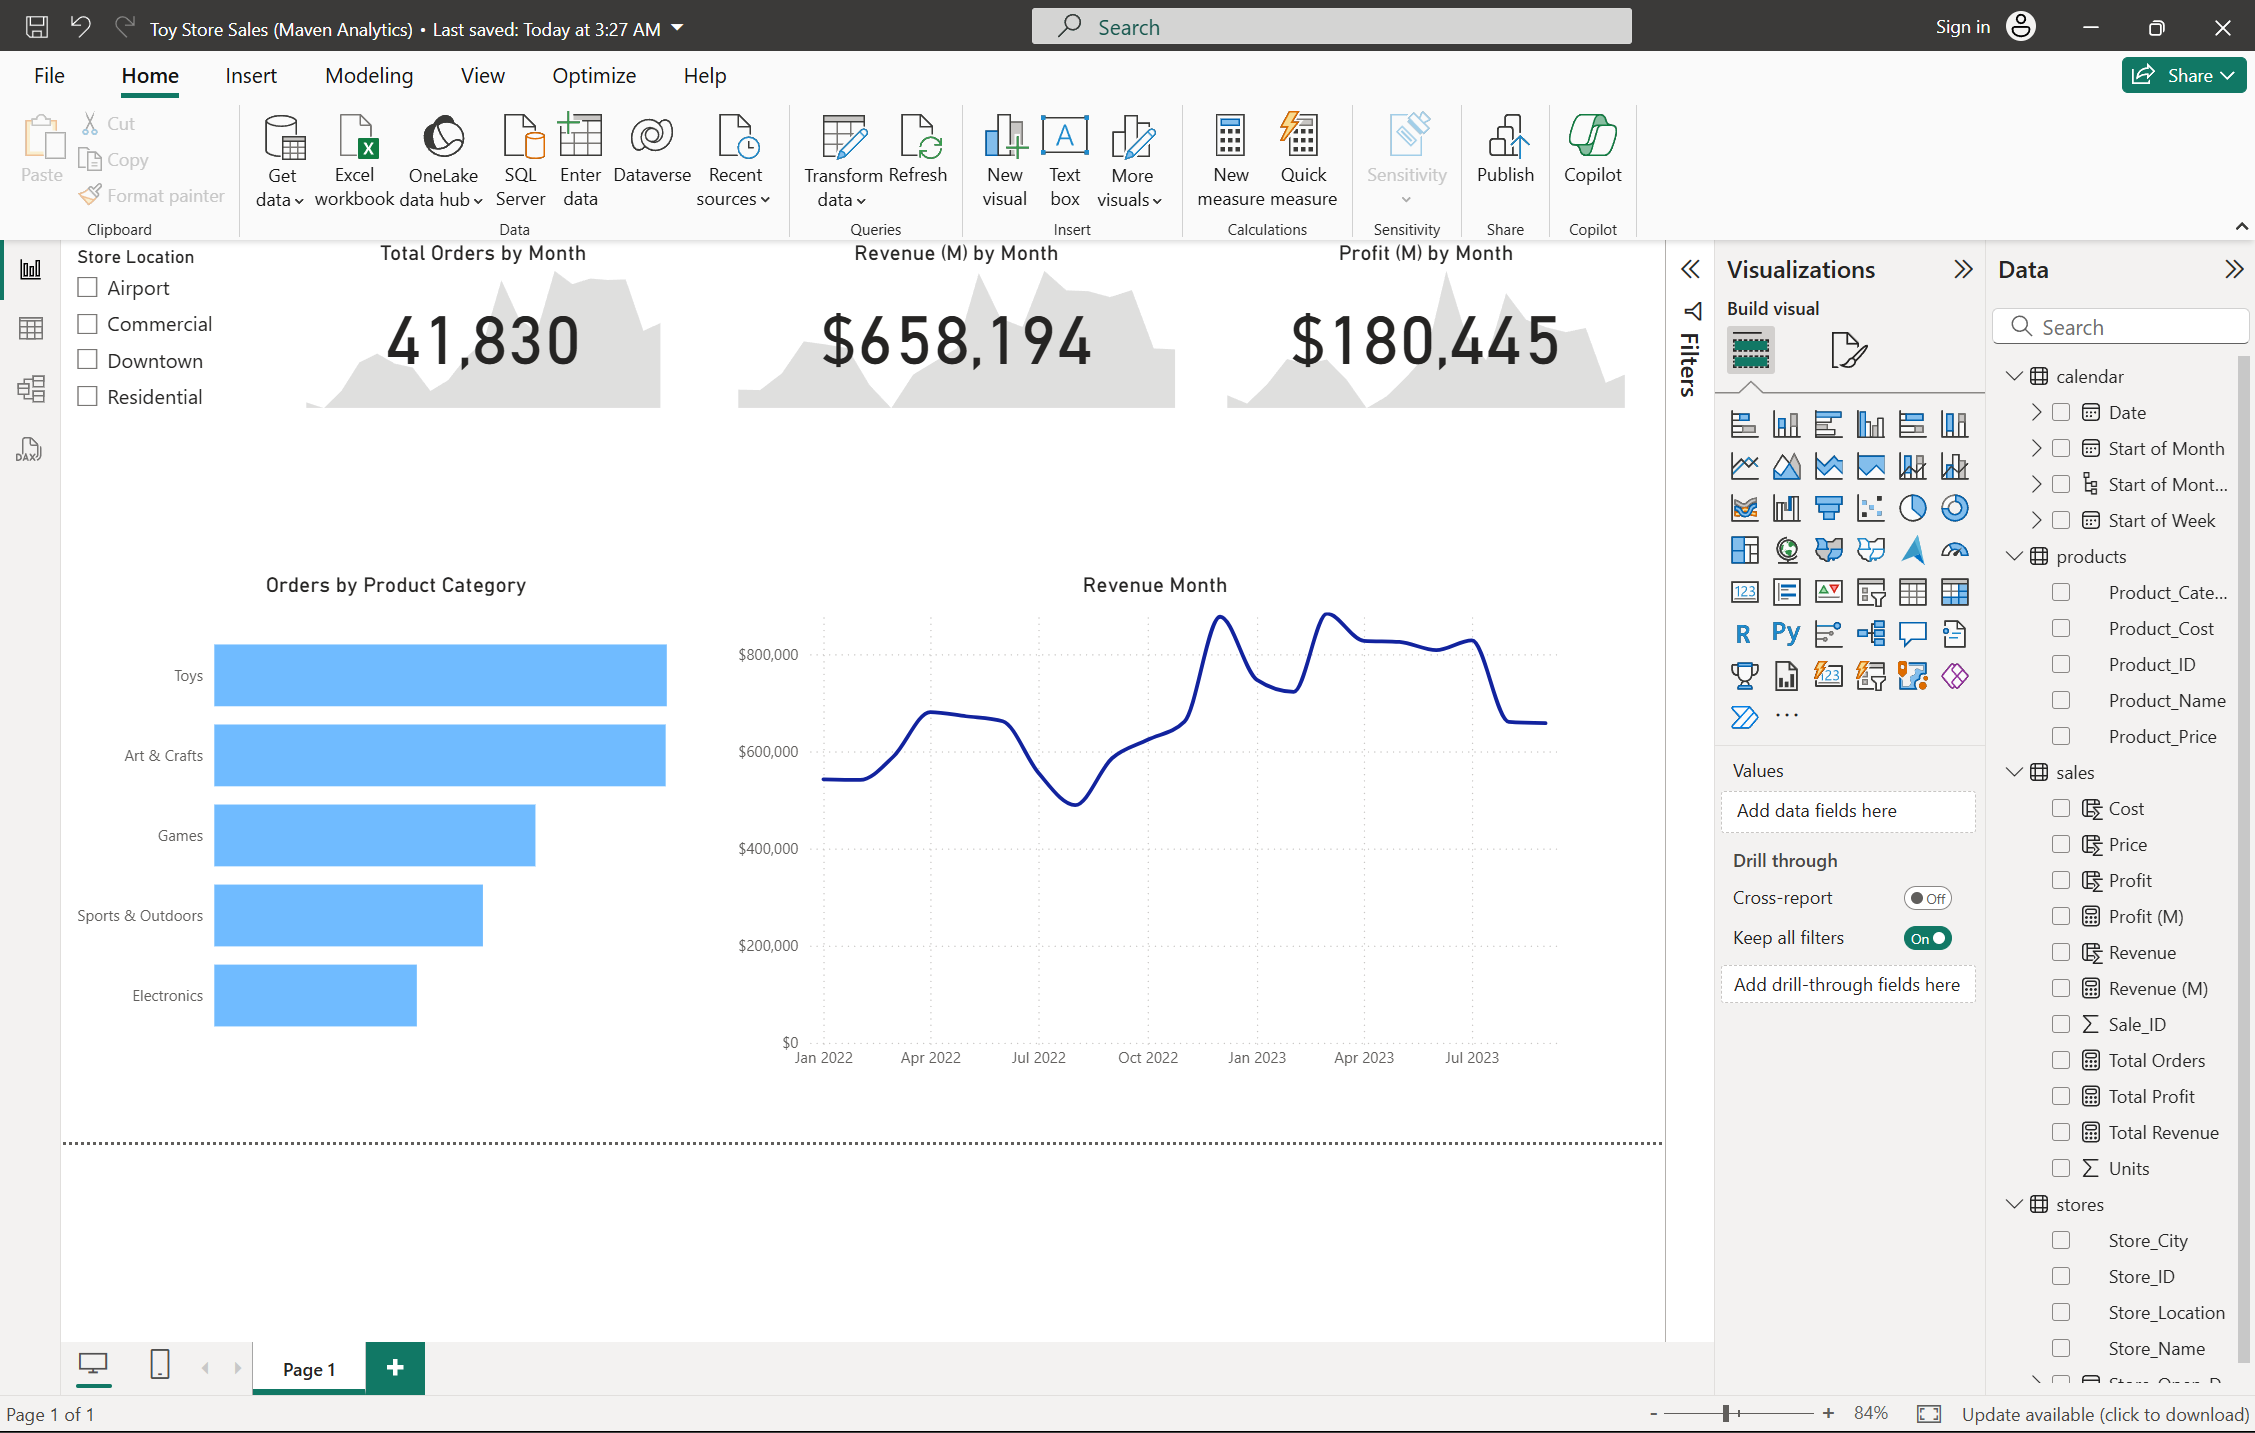
Task: Open Enter data table dialog
Action: [x=580, y=160]
